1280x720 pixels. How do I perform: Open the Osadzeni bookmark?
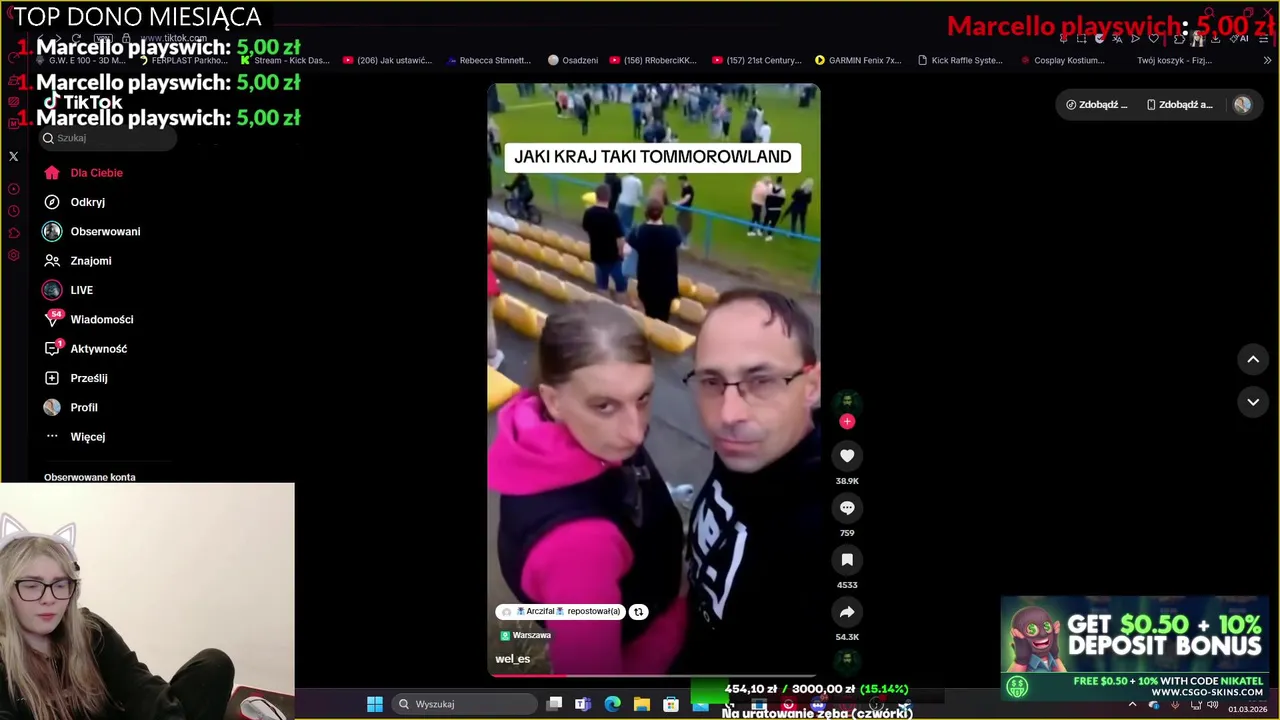coord(573,60)
